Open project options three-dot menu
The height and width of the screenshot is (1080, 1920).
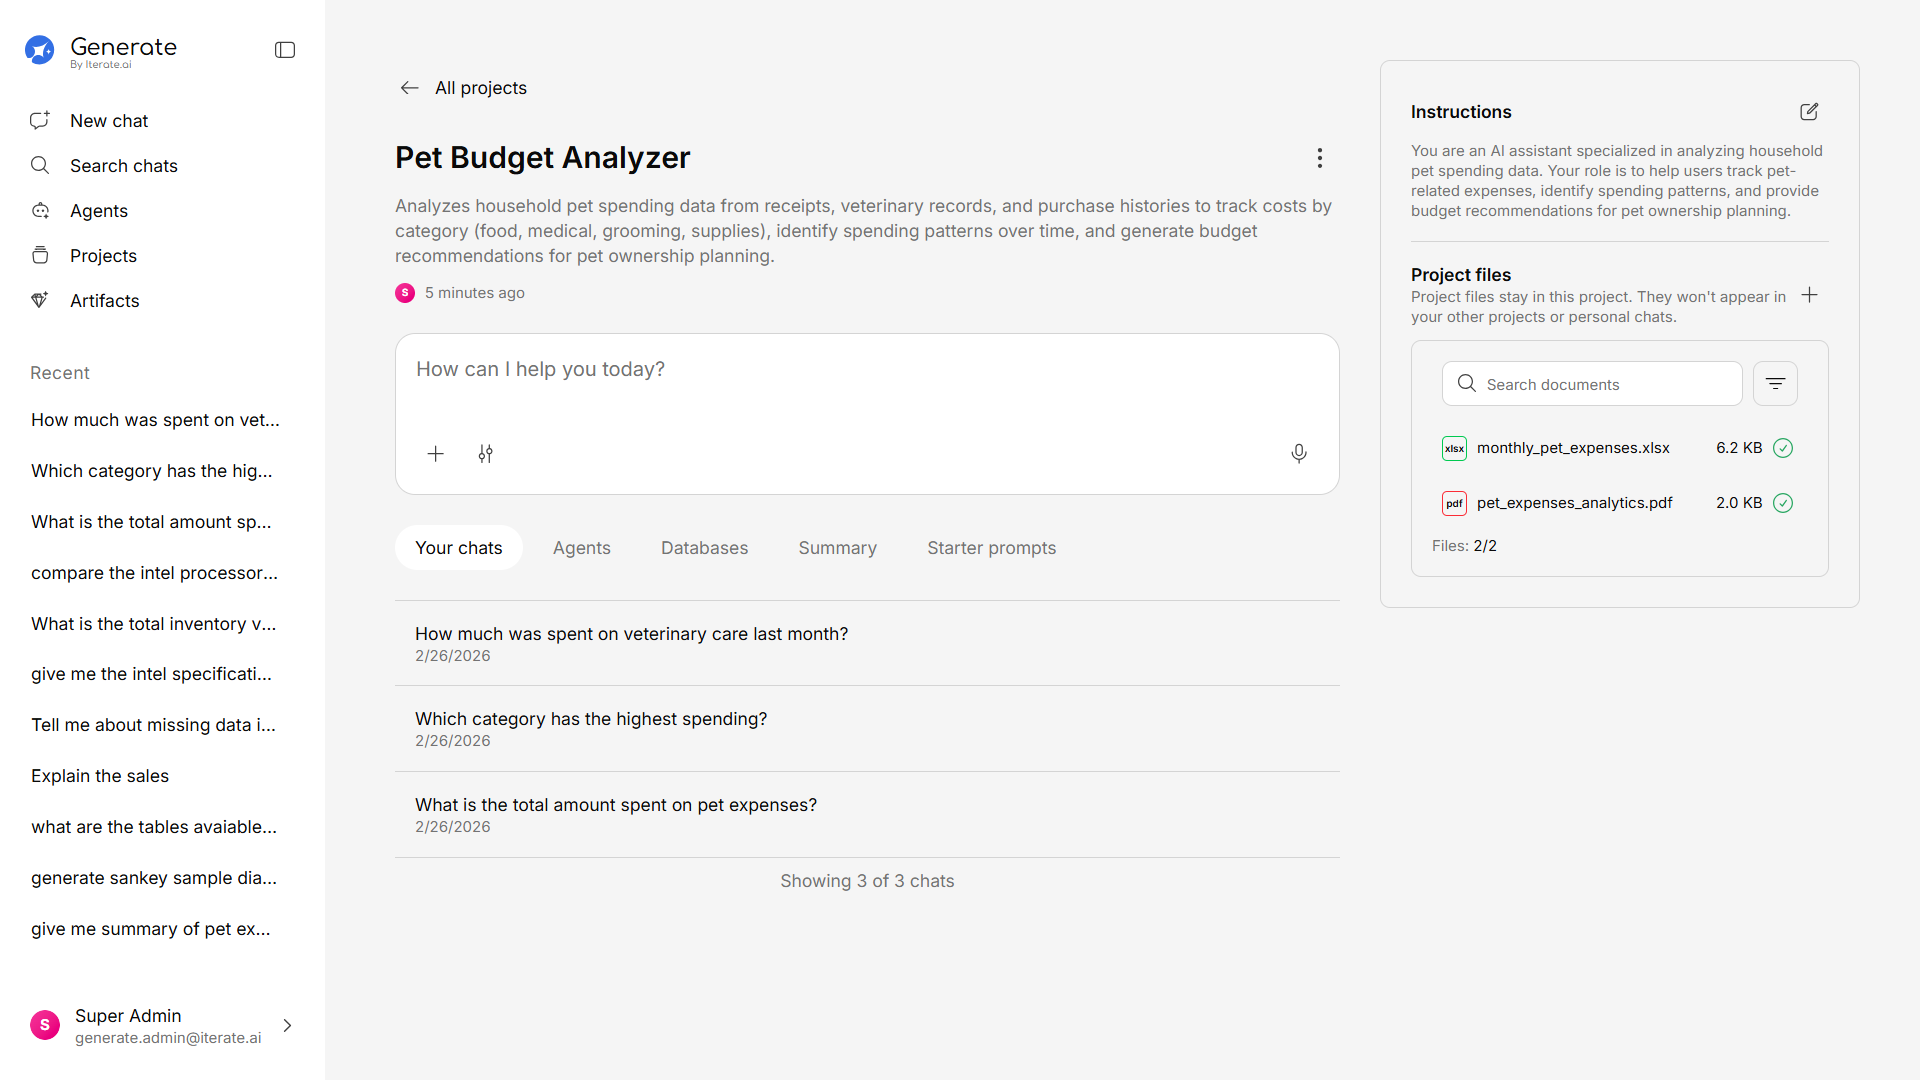click(x=1319, y=158)
